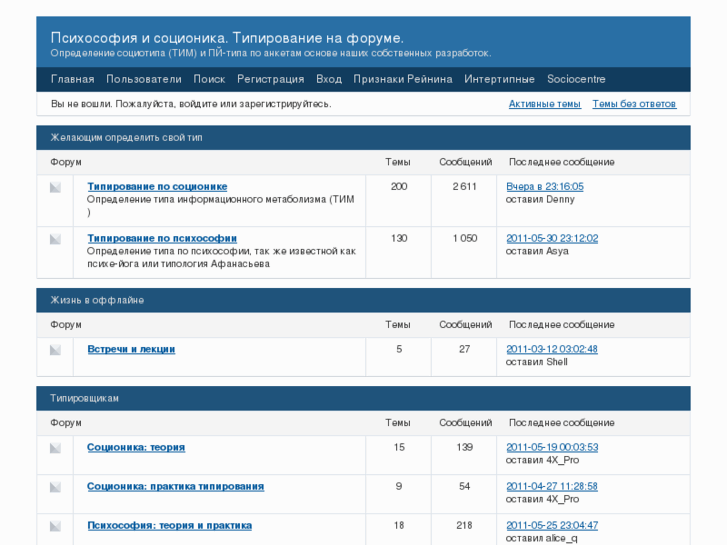Click the category header Желающим определить свой тип

coord(127,138)
